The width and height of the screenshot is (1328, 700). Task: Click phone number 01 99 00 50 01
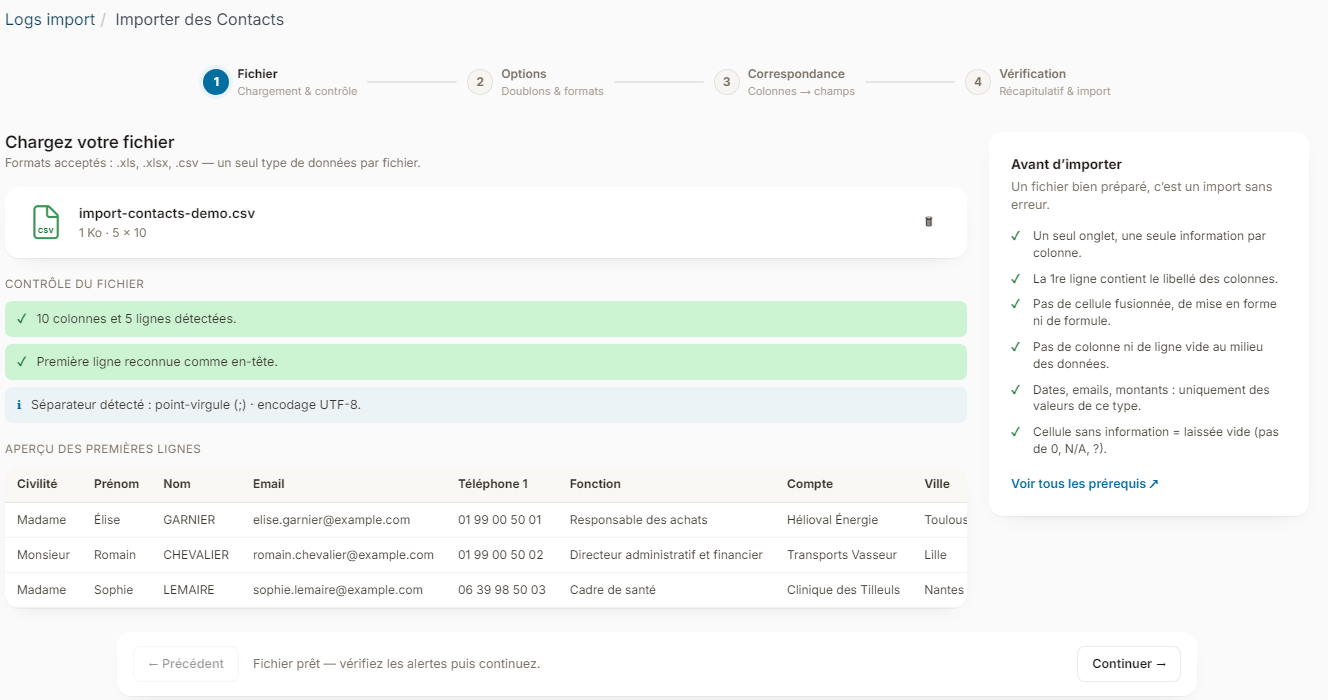pos(500,520)
